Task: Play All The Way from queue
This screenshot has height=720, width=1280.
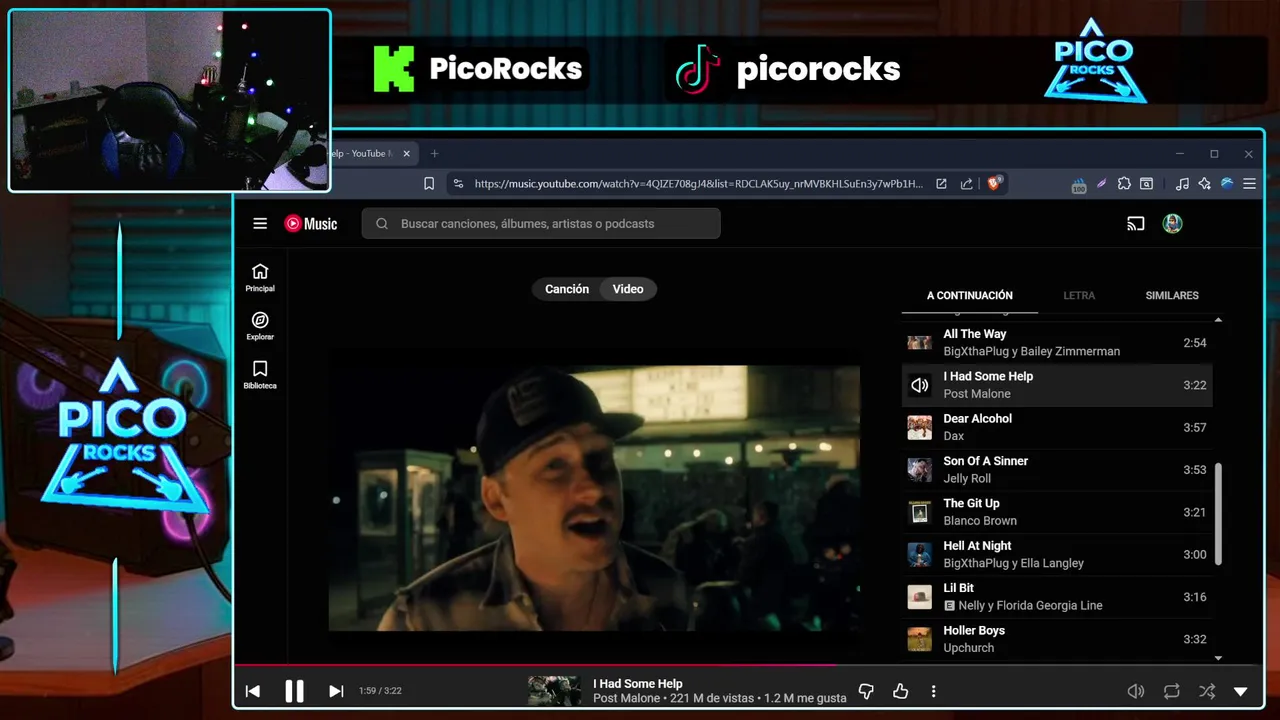Action: 1057,343
